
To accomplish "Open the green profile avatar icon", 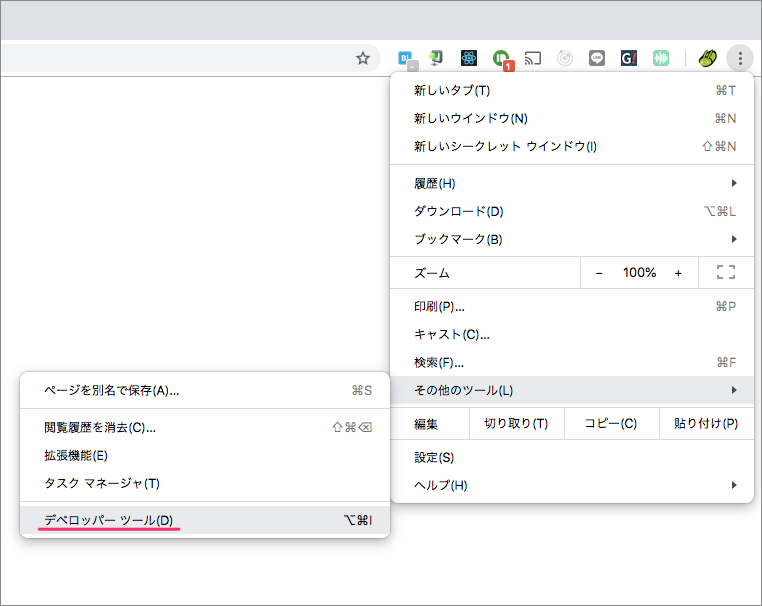I will [707, 59].
